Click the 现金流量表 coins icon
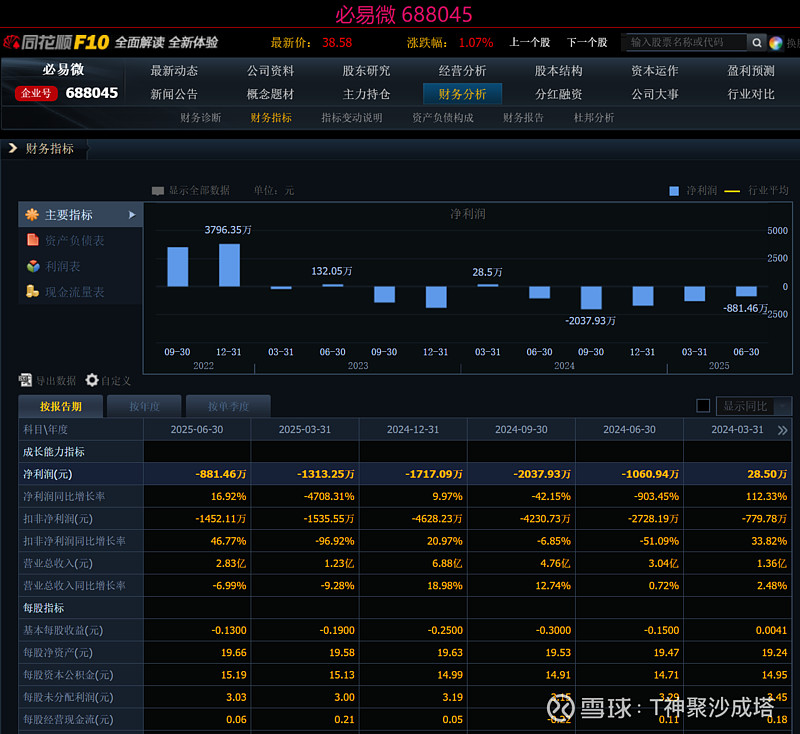 pyautogui.click(x=32, y=291)
